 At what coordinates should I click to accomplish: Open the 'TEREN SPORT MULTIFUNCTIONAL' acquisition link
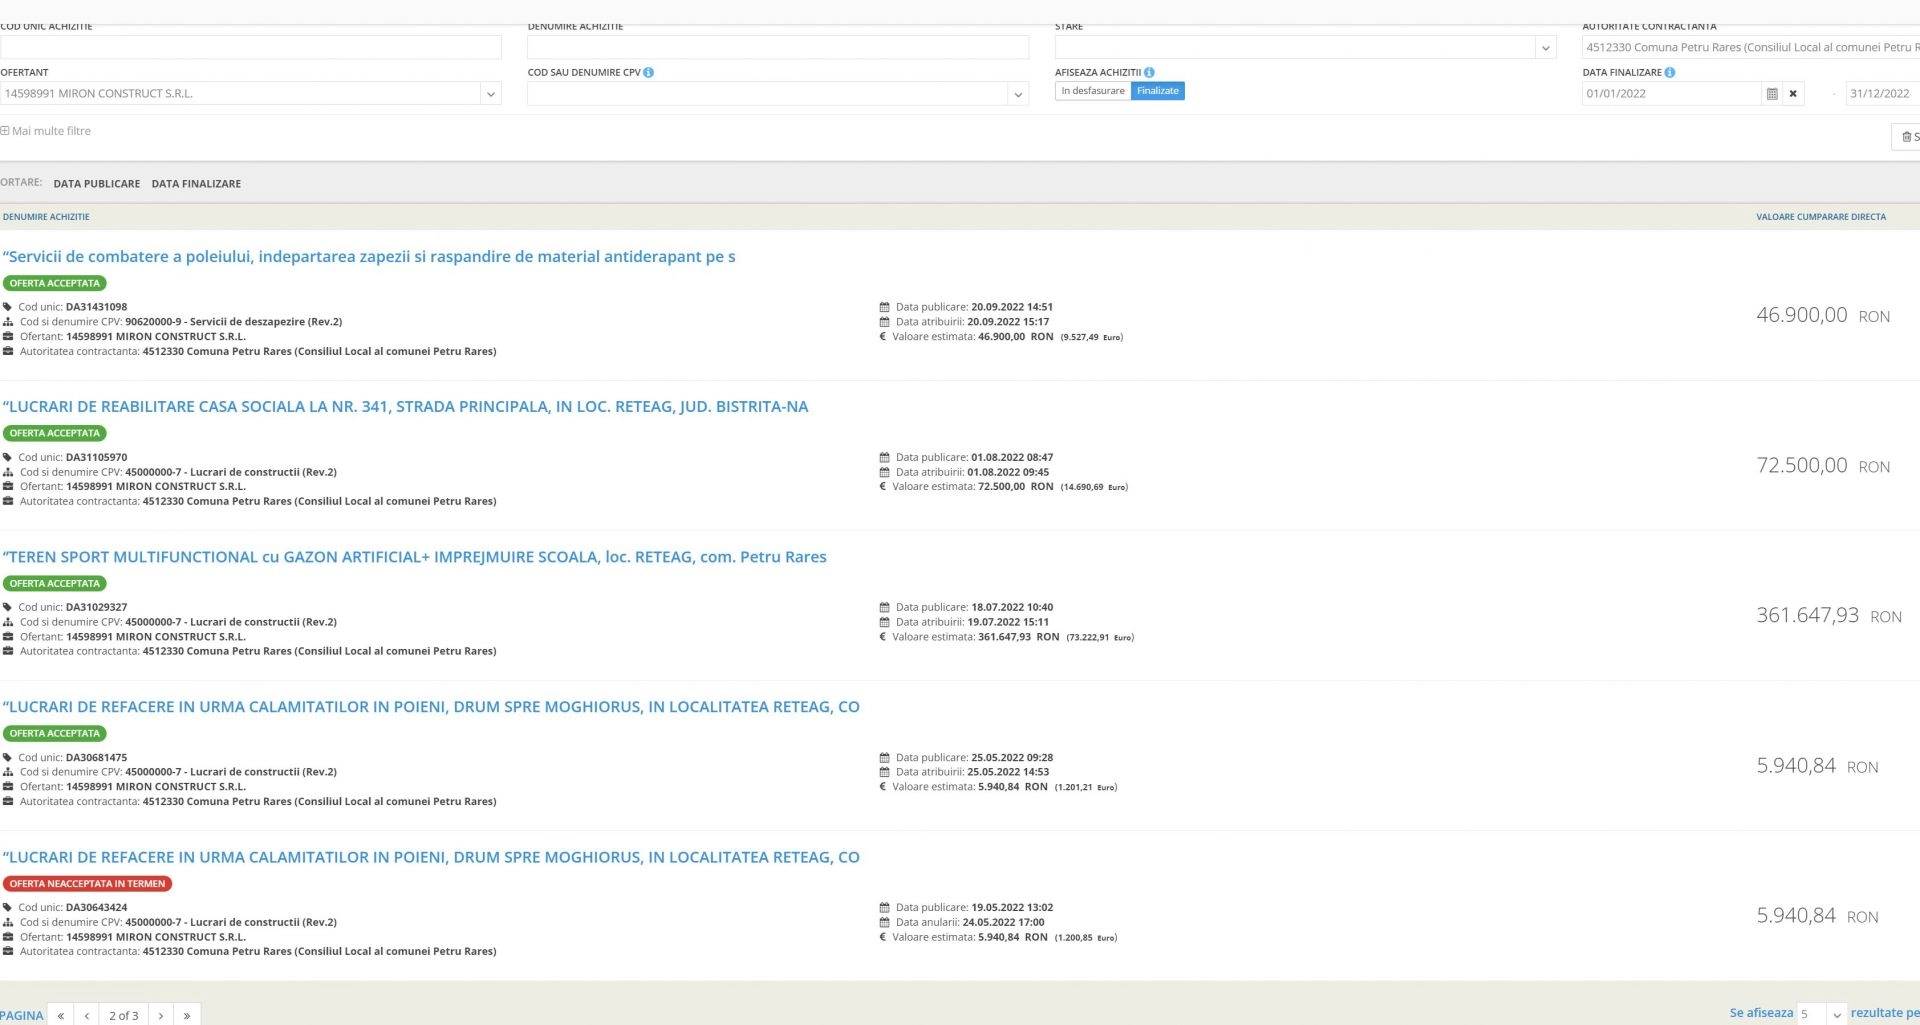click(414, 557)
